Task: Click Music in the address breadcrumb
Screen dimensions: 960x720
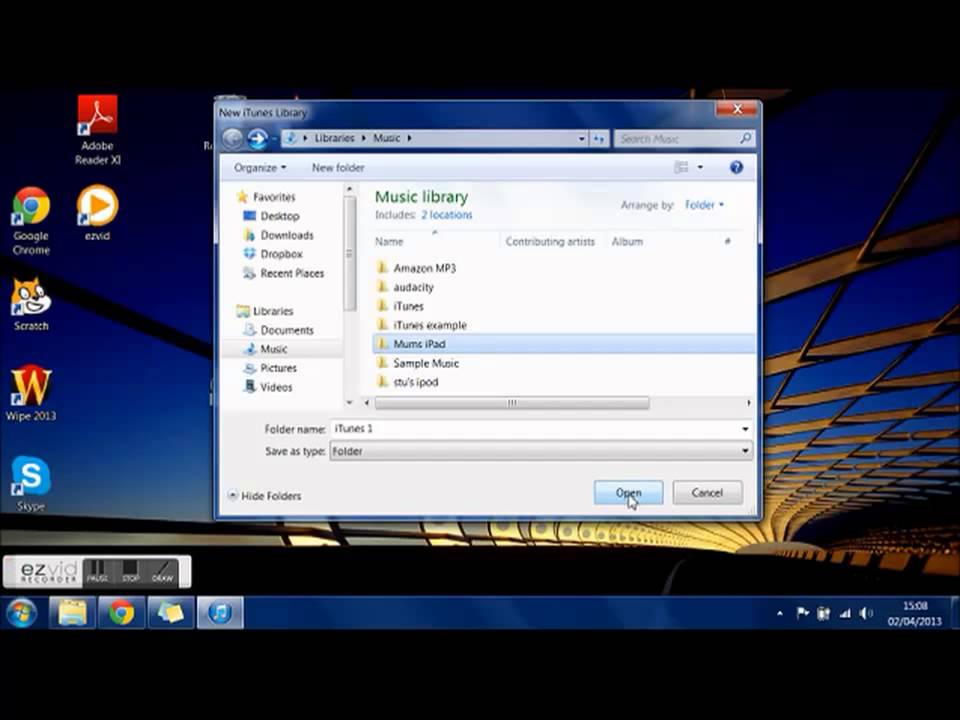Action: click(x=386, y=138)
